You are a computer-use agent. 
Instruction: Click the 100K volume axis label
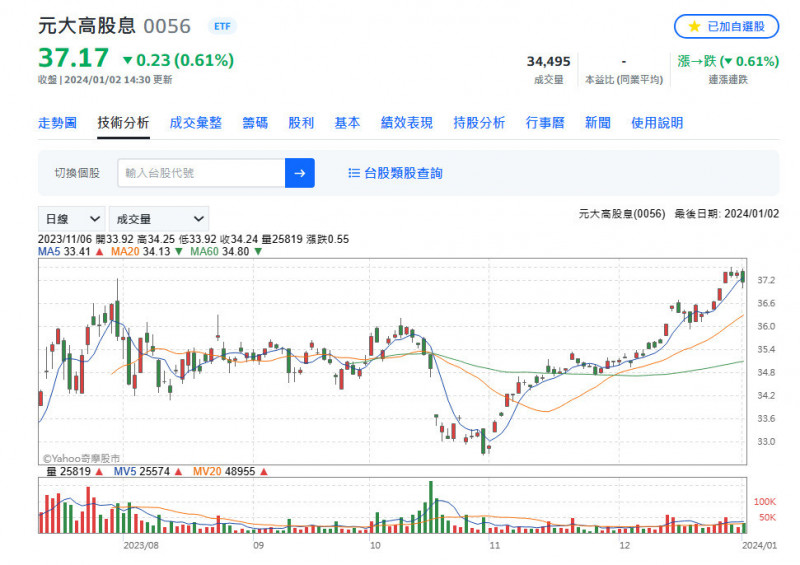pos(765,502)
